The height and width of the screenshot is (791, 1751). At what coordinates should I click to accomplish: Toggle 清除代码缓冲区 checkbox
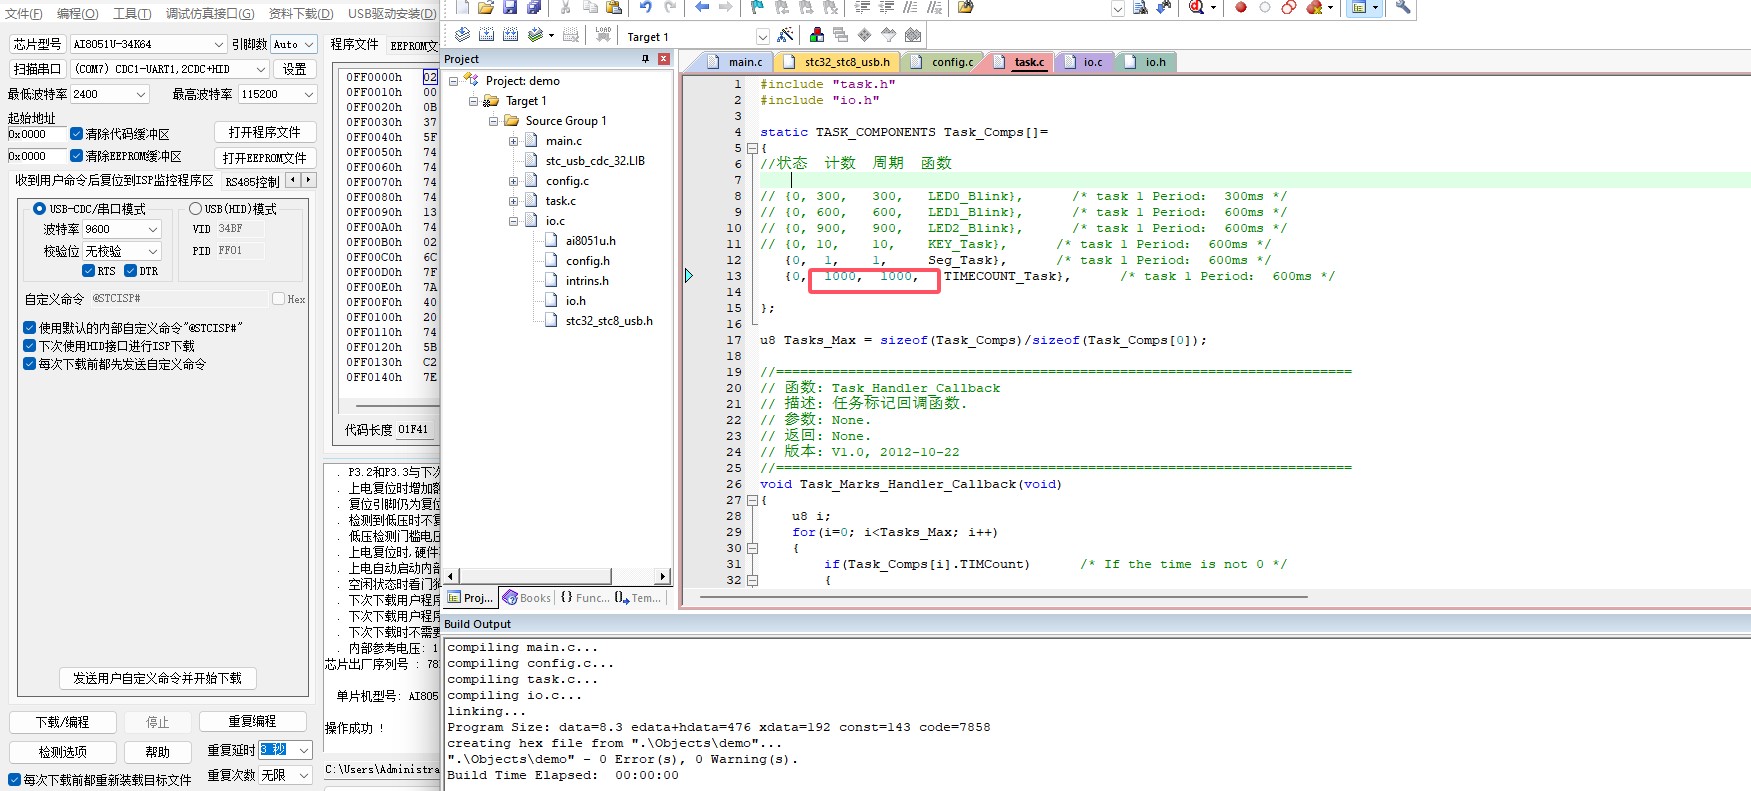(x=76, y=134)
